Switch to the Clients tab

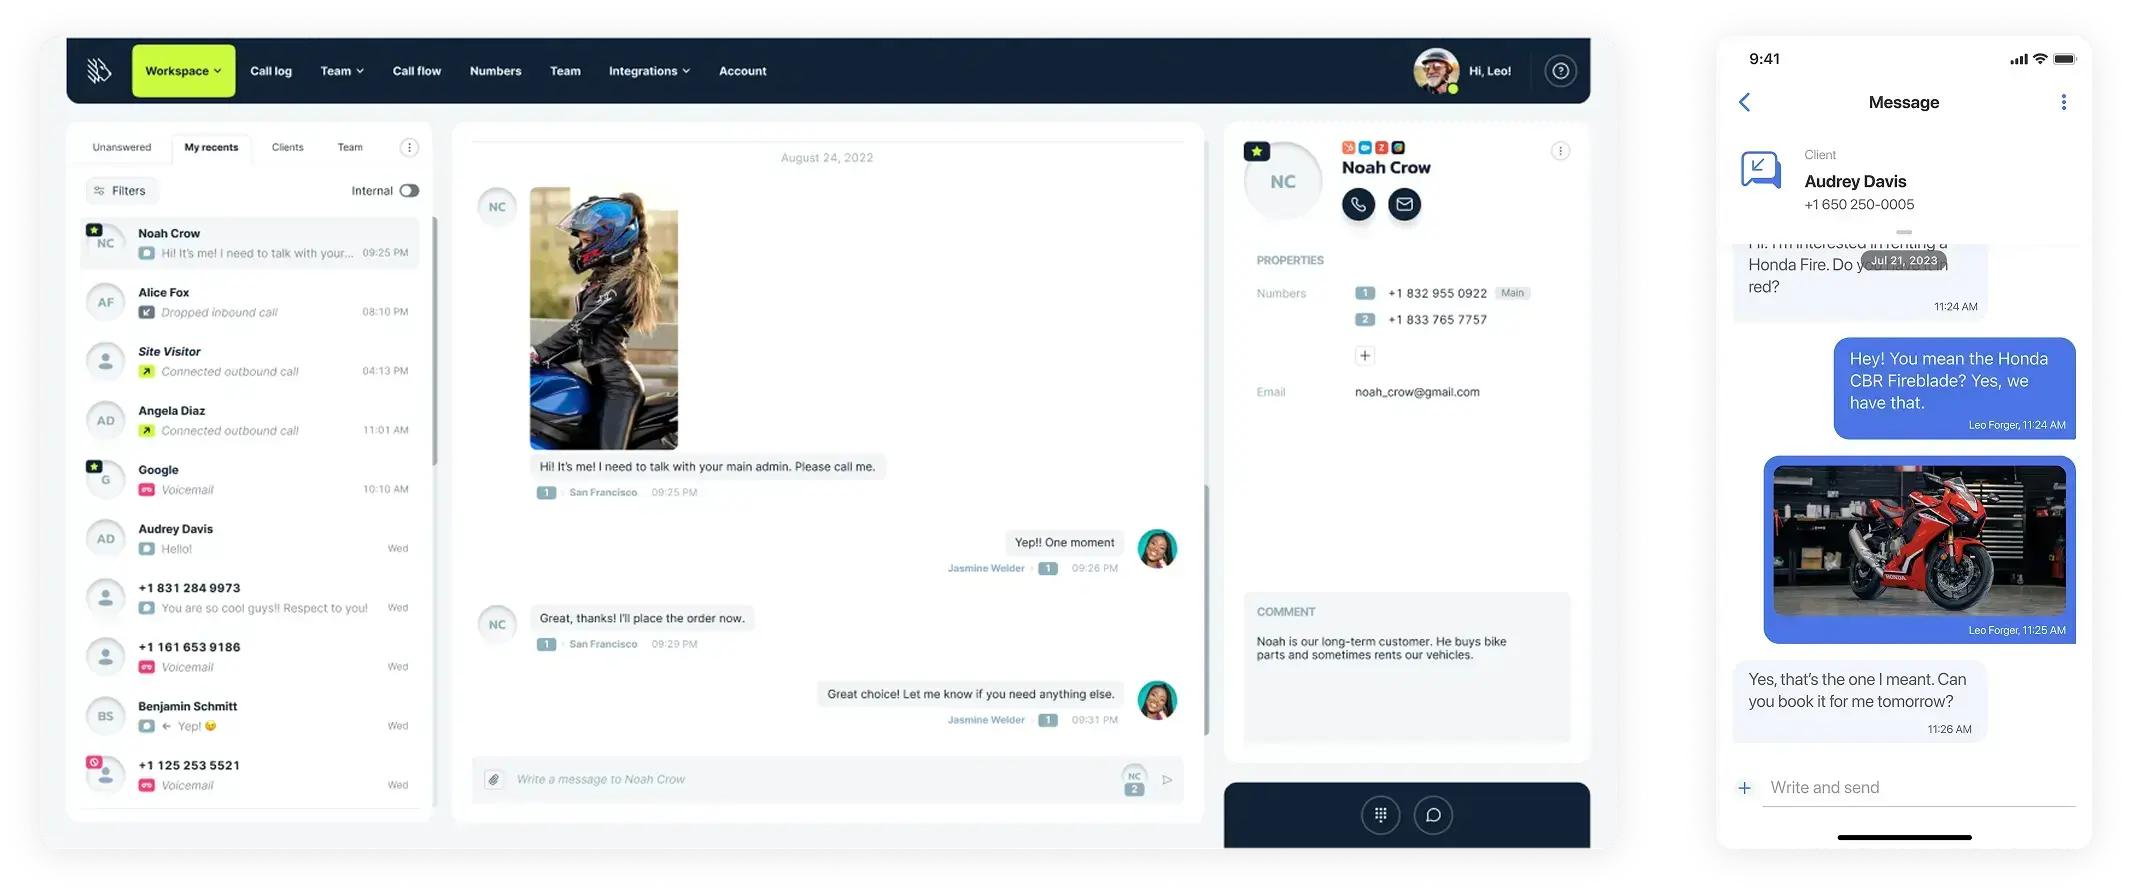pyautogui.click(x=287, y=147)
